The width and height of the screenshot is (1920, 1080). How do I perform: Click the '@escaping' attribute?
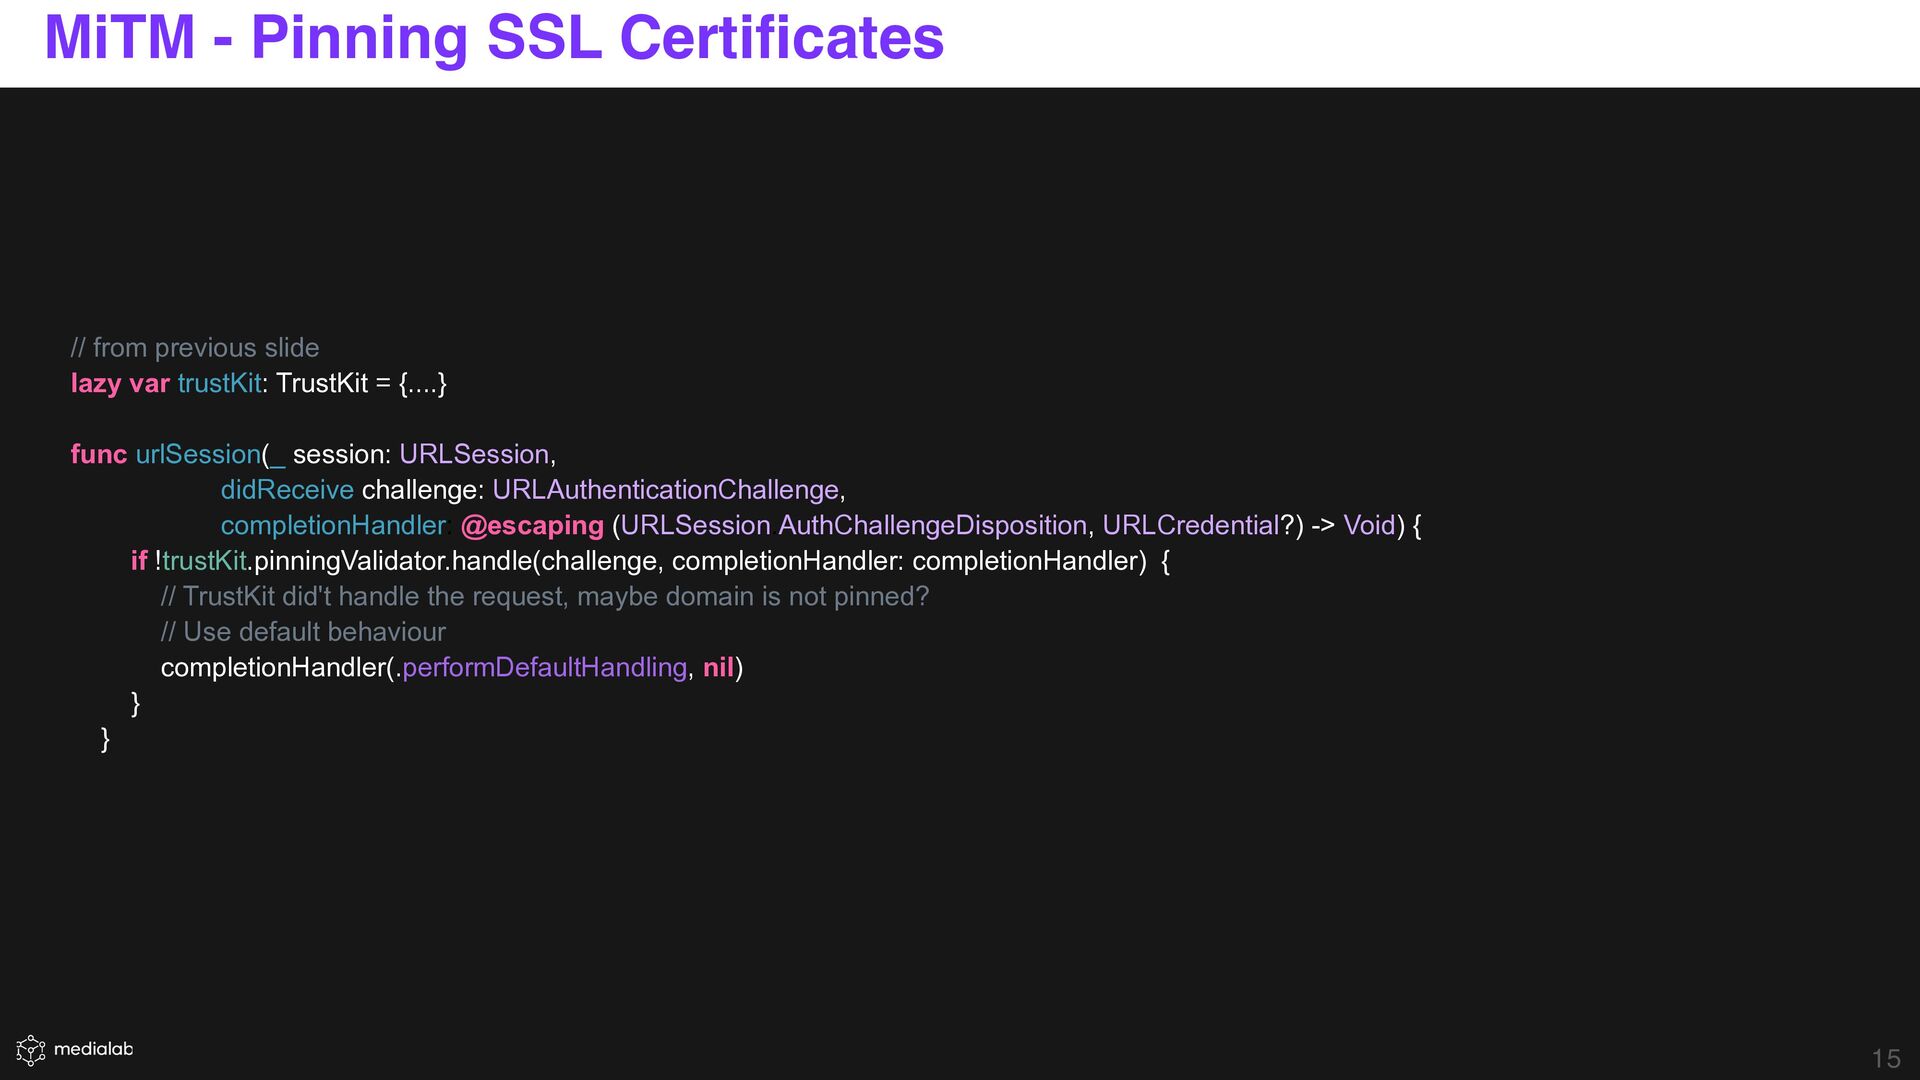(x=532, y=526)
